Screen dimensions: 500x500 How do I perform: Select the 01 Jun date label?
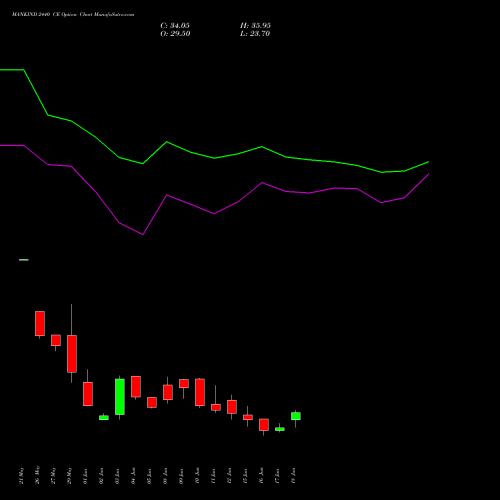[86, 476]
